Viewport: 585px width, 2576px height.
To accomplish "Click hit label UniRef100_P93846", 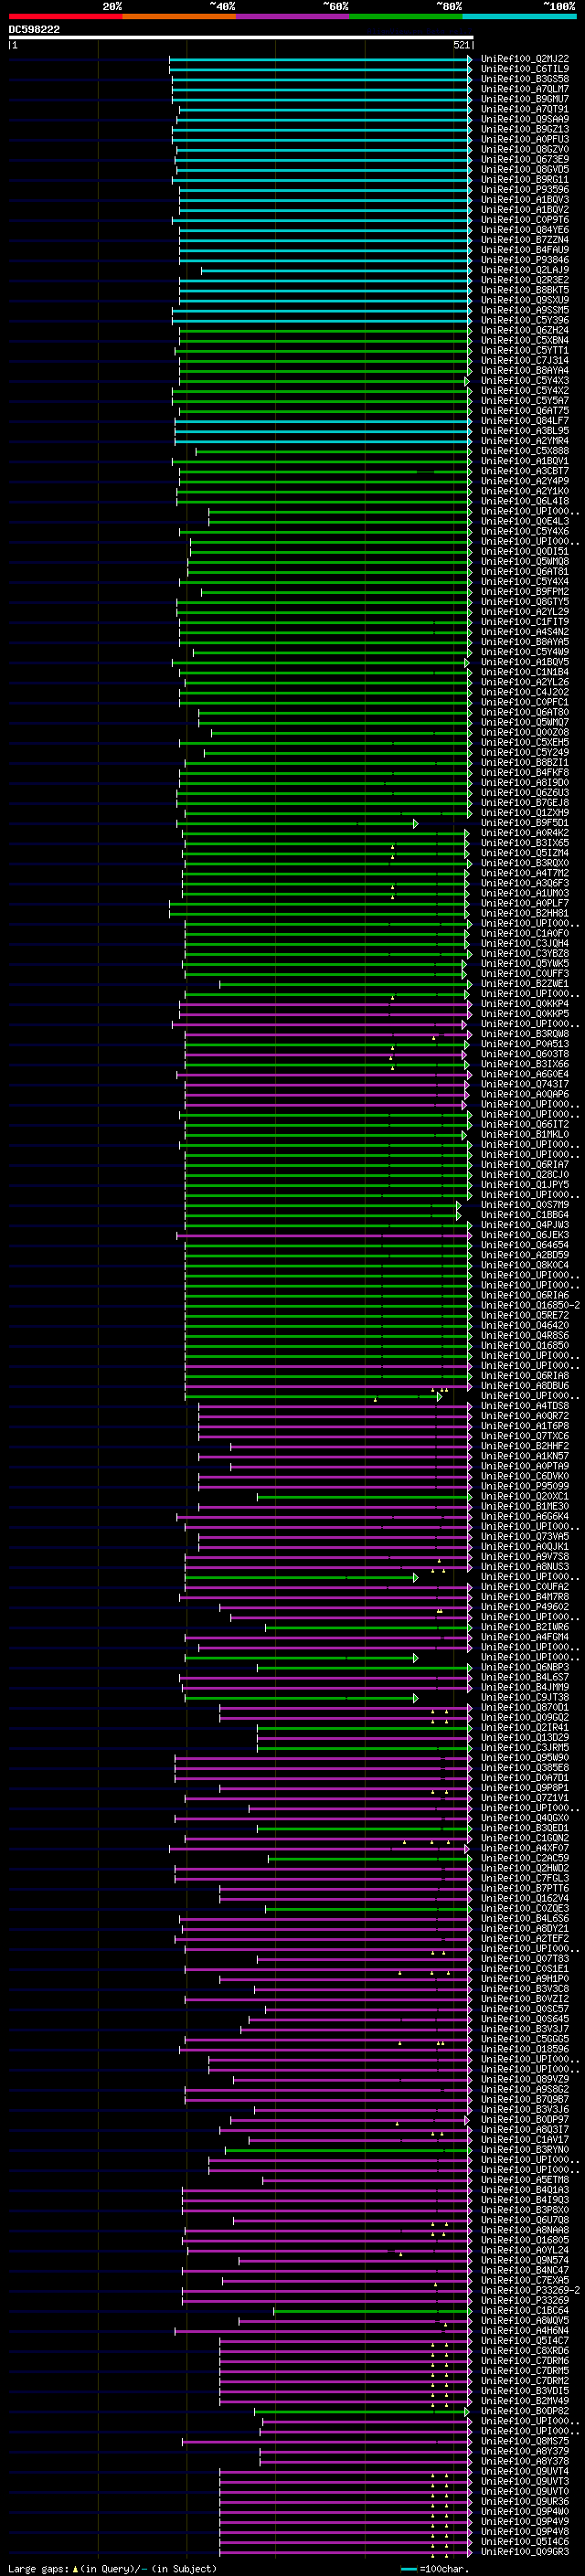I will pos(525,260).
